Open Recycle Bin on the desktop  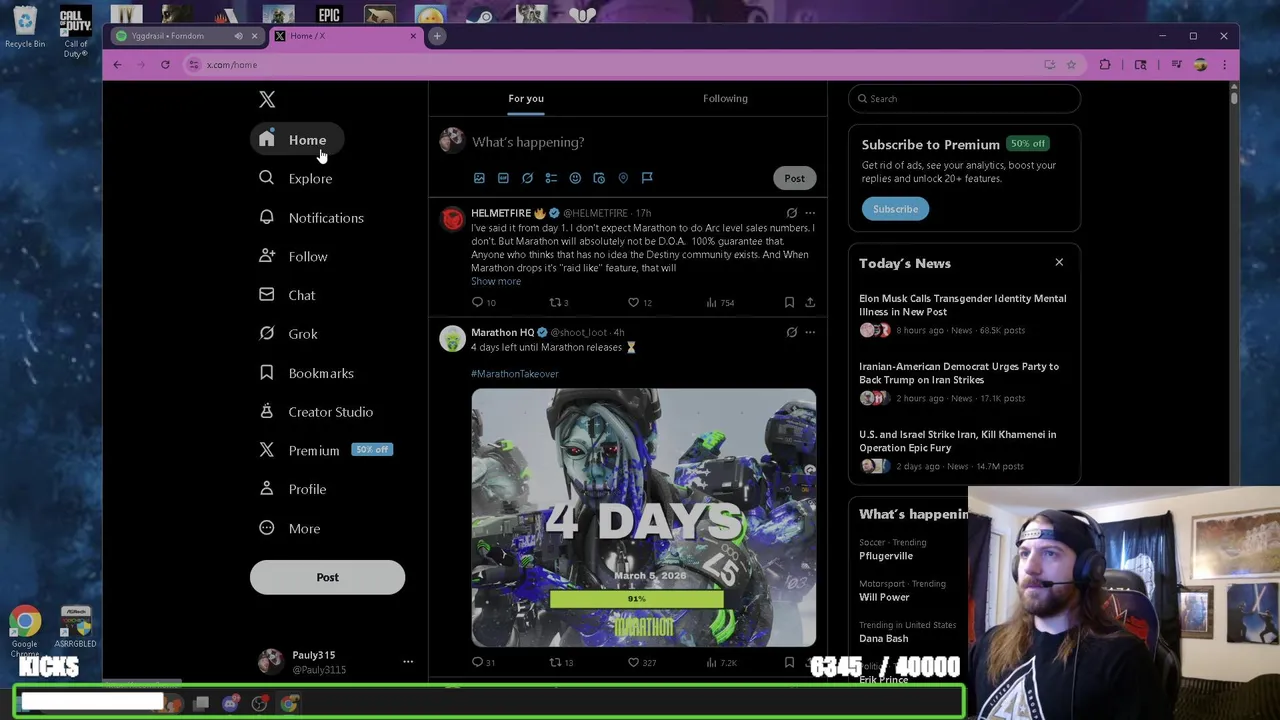pos(25,28)
